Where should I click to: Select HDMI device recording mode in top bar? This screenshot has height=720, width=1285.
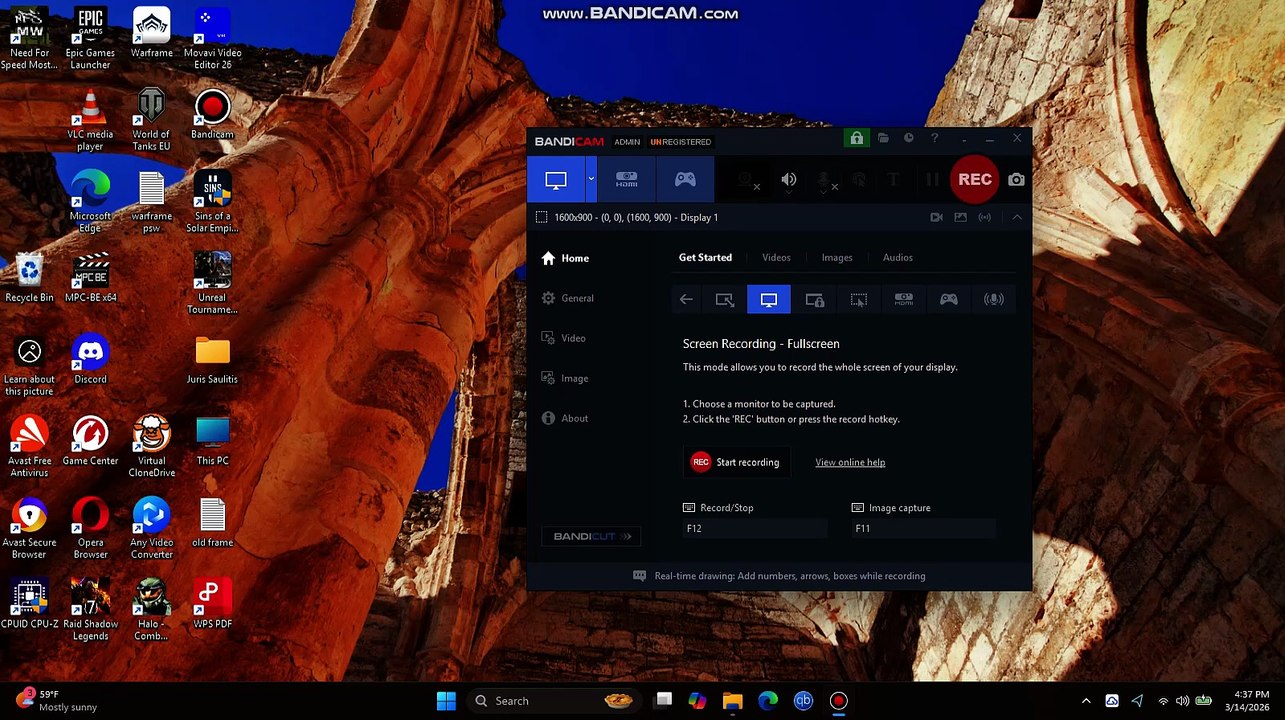pos(627,180)
